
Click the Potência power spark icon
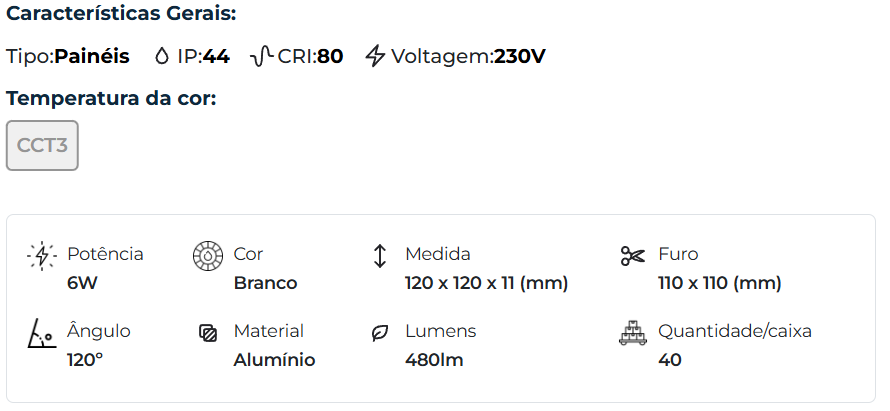[x=42, y=256]
